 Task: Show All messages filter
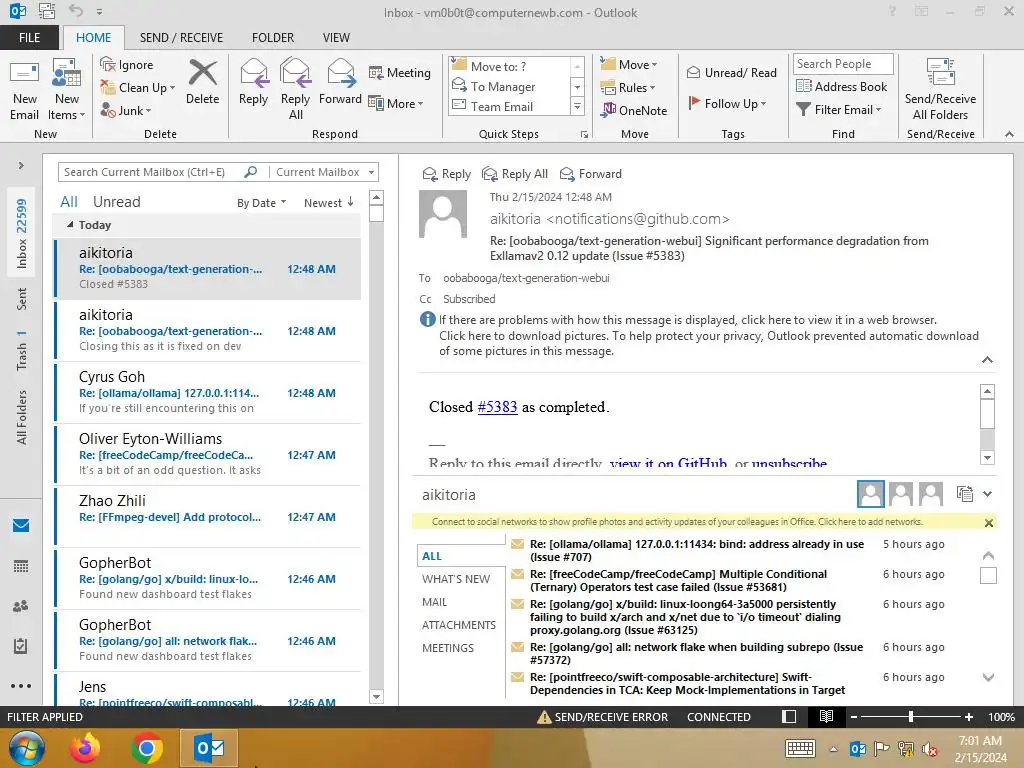(x=69, y=202)
